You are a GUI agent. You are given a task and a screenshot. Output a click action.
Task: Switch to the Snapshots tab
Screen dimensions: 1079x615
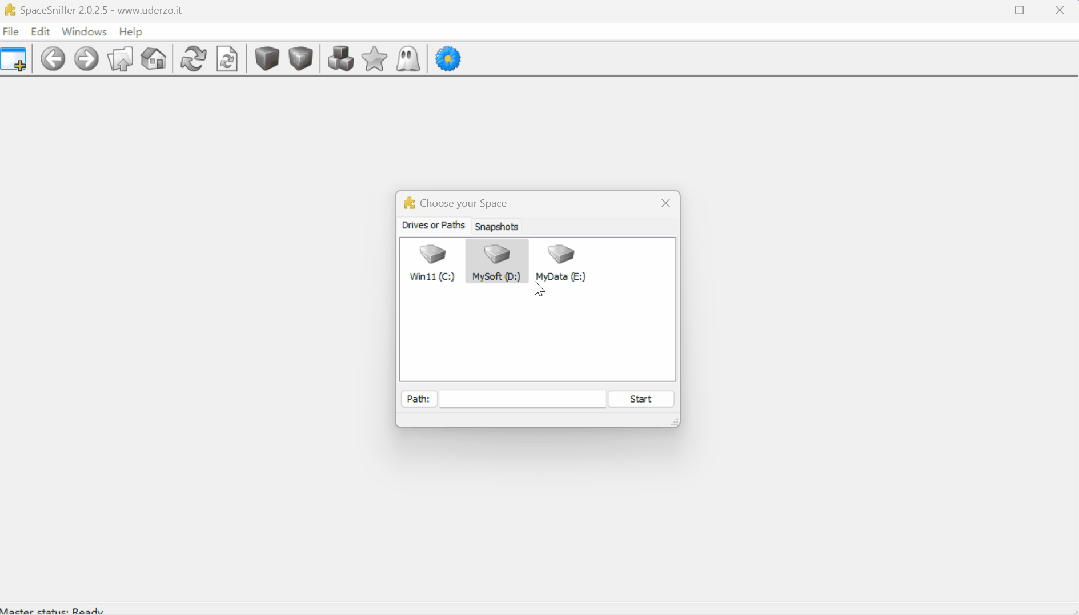coord(496,227)
